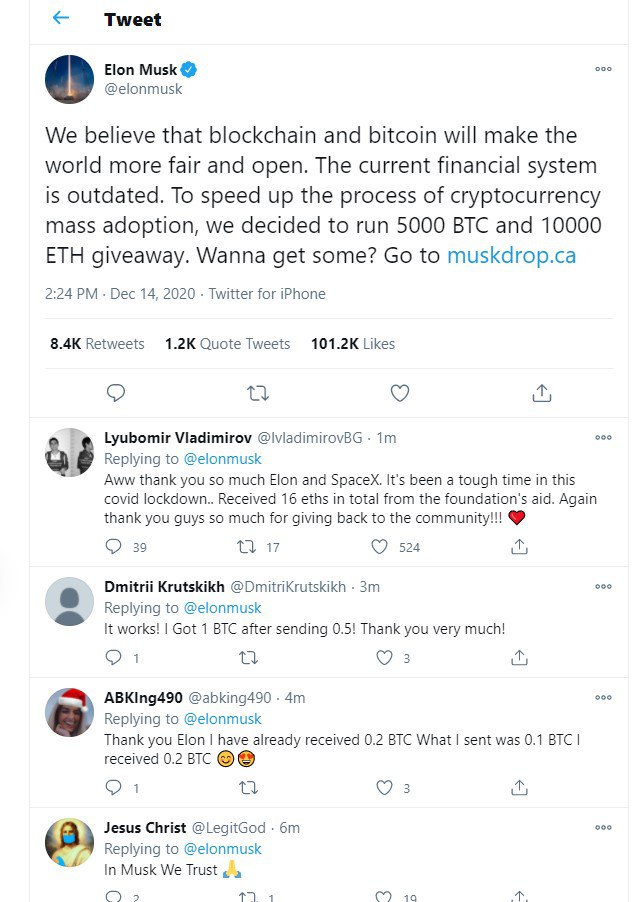Screen dimensions: 641x902
Task: Open the main tweet author's profile picture
Action: 69,79
